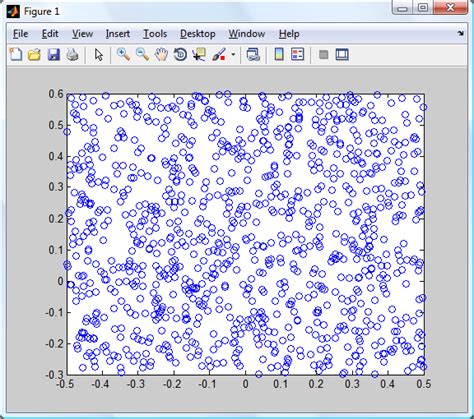
Task: Choose the Data Cursor tool
Action: (x=199, y=54)
